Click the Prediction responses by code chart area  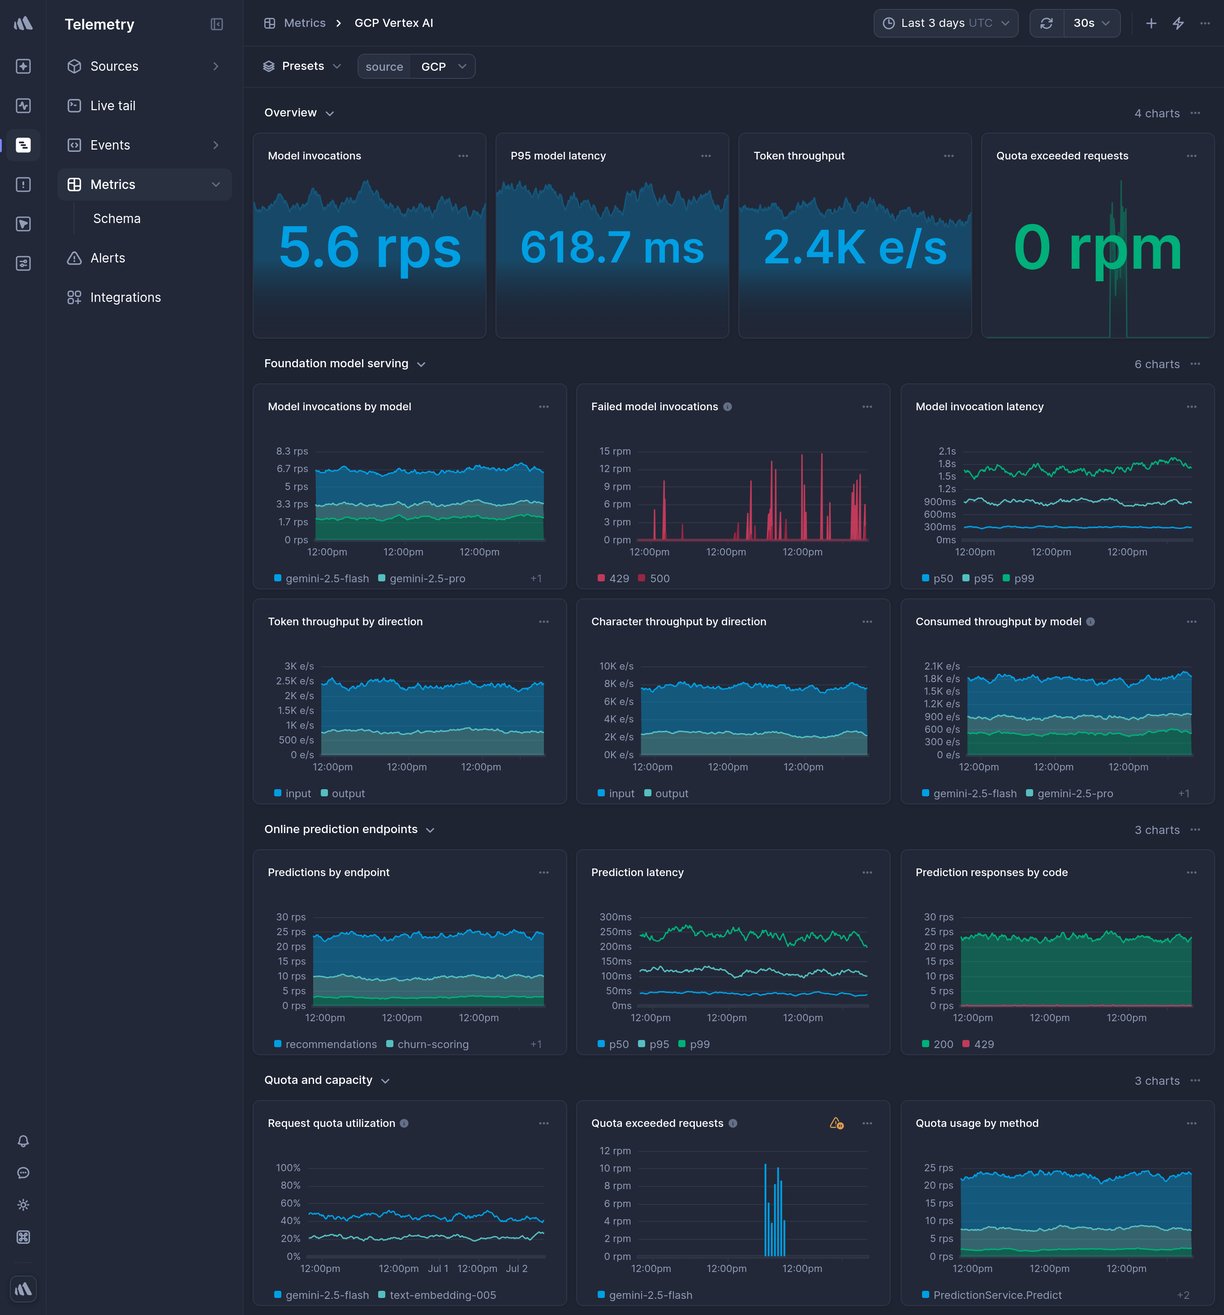click(1075, 962)
